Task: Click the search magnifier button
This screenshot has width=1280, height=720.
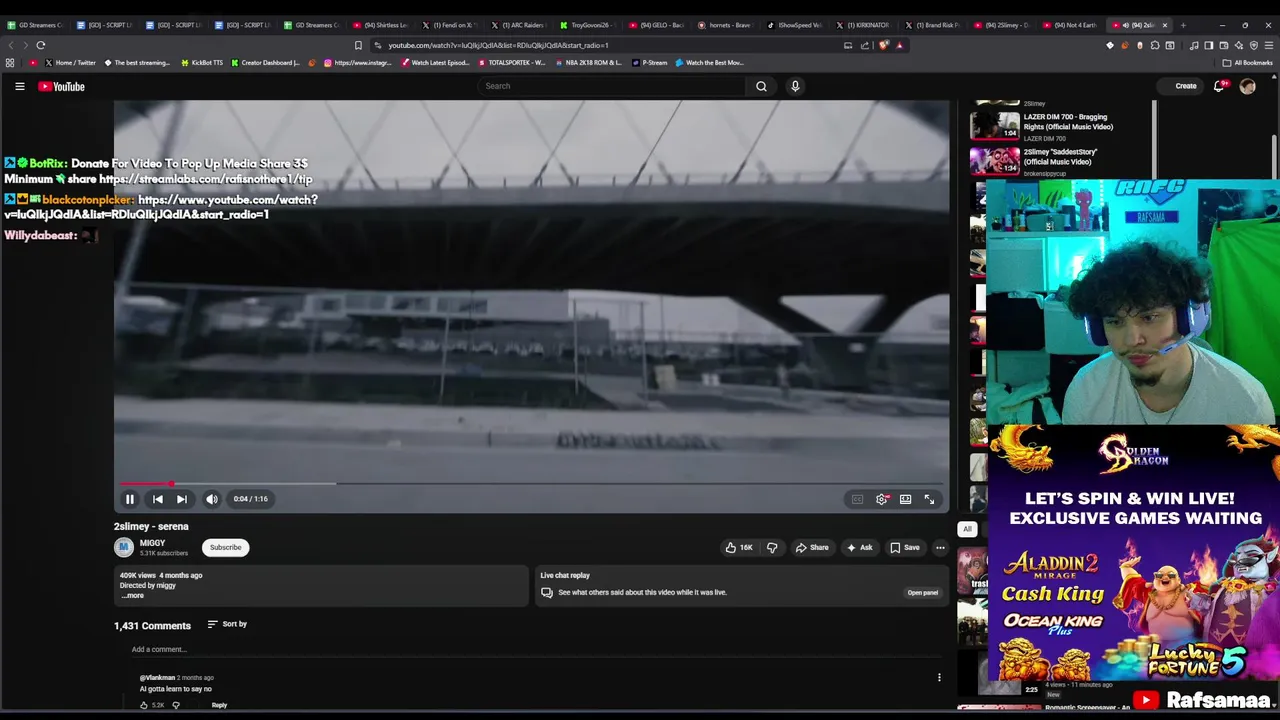Action: click(x=761, y=86)
